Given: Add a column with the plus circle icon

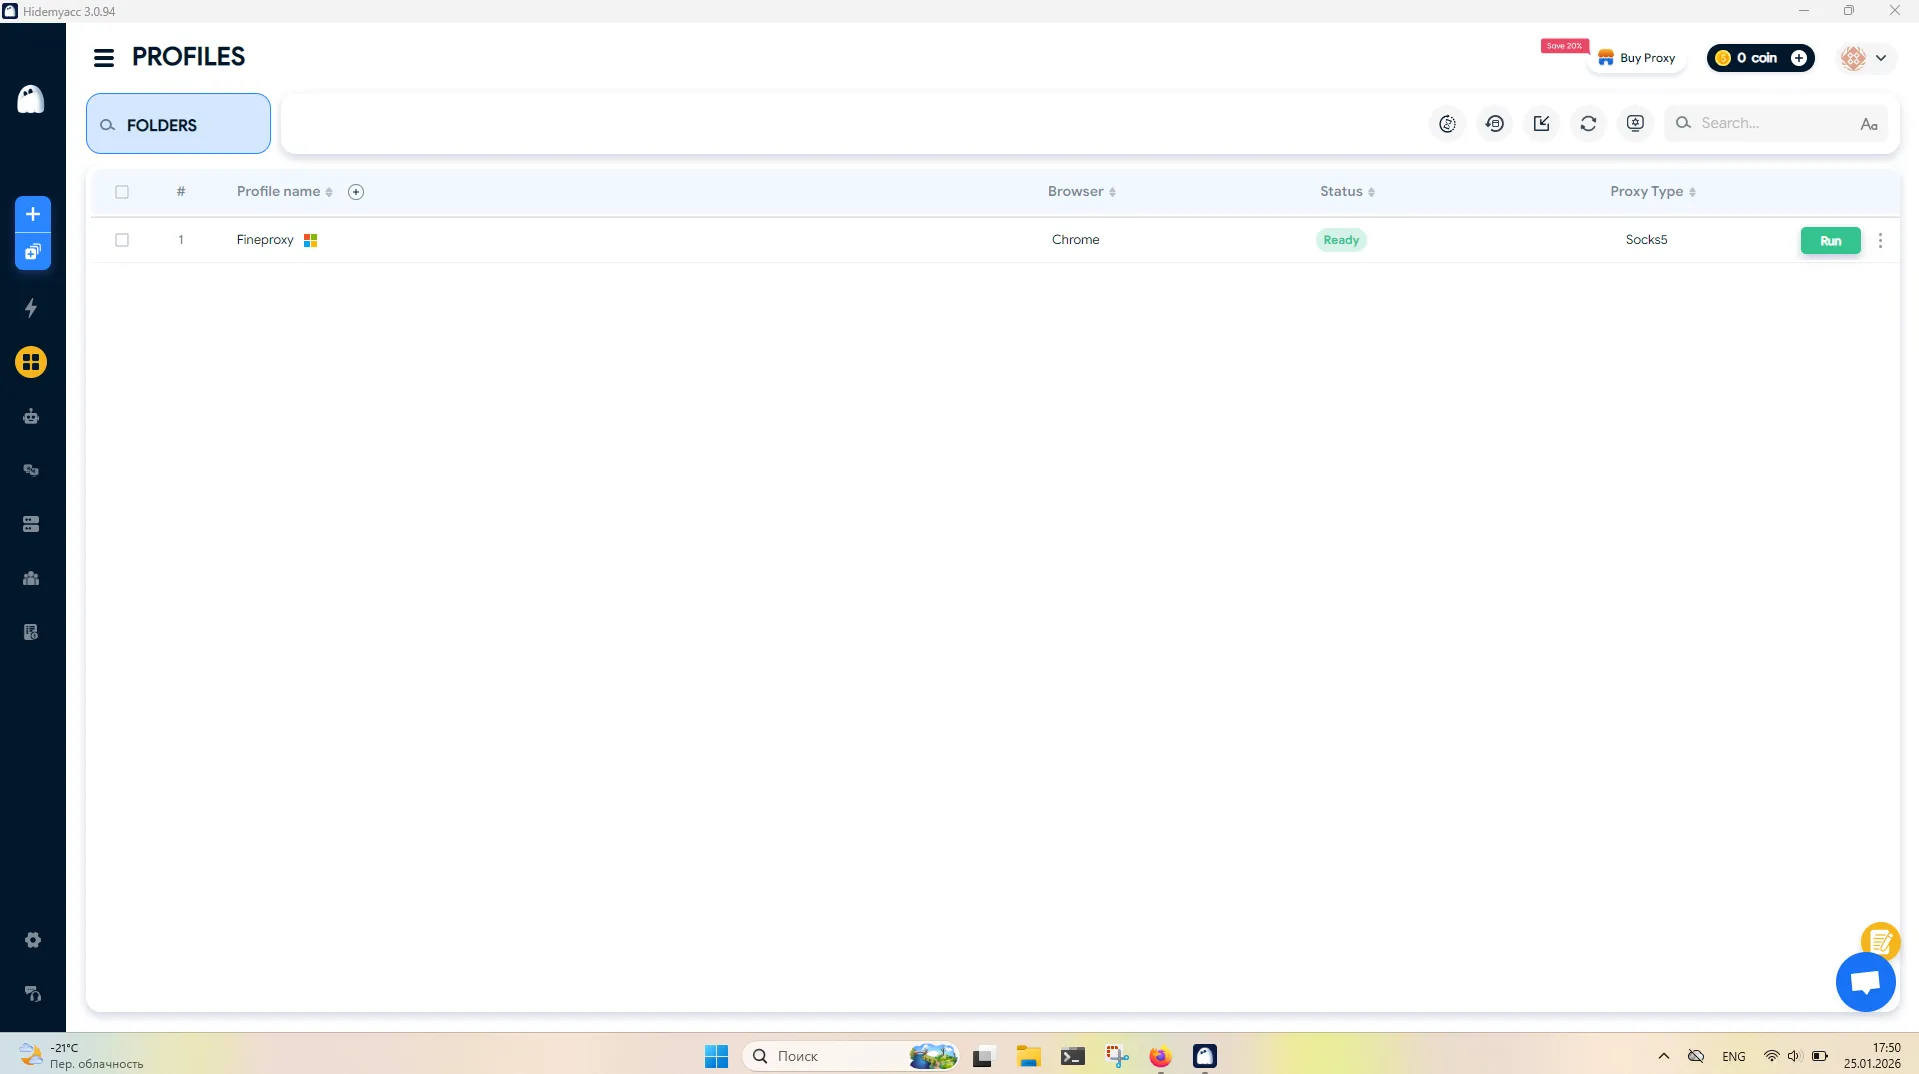Looking at the screenshot, I should click(x=356, y=192).
